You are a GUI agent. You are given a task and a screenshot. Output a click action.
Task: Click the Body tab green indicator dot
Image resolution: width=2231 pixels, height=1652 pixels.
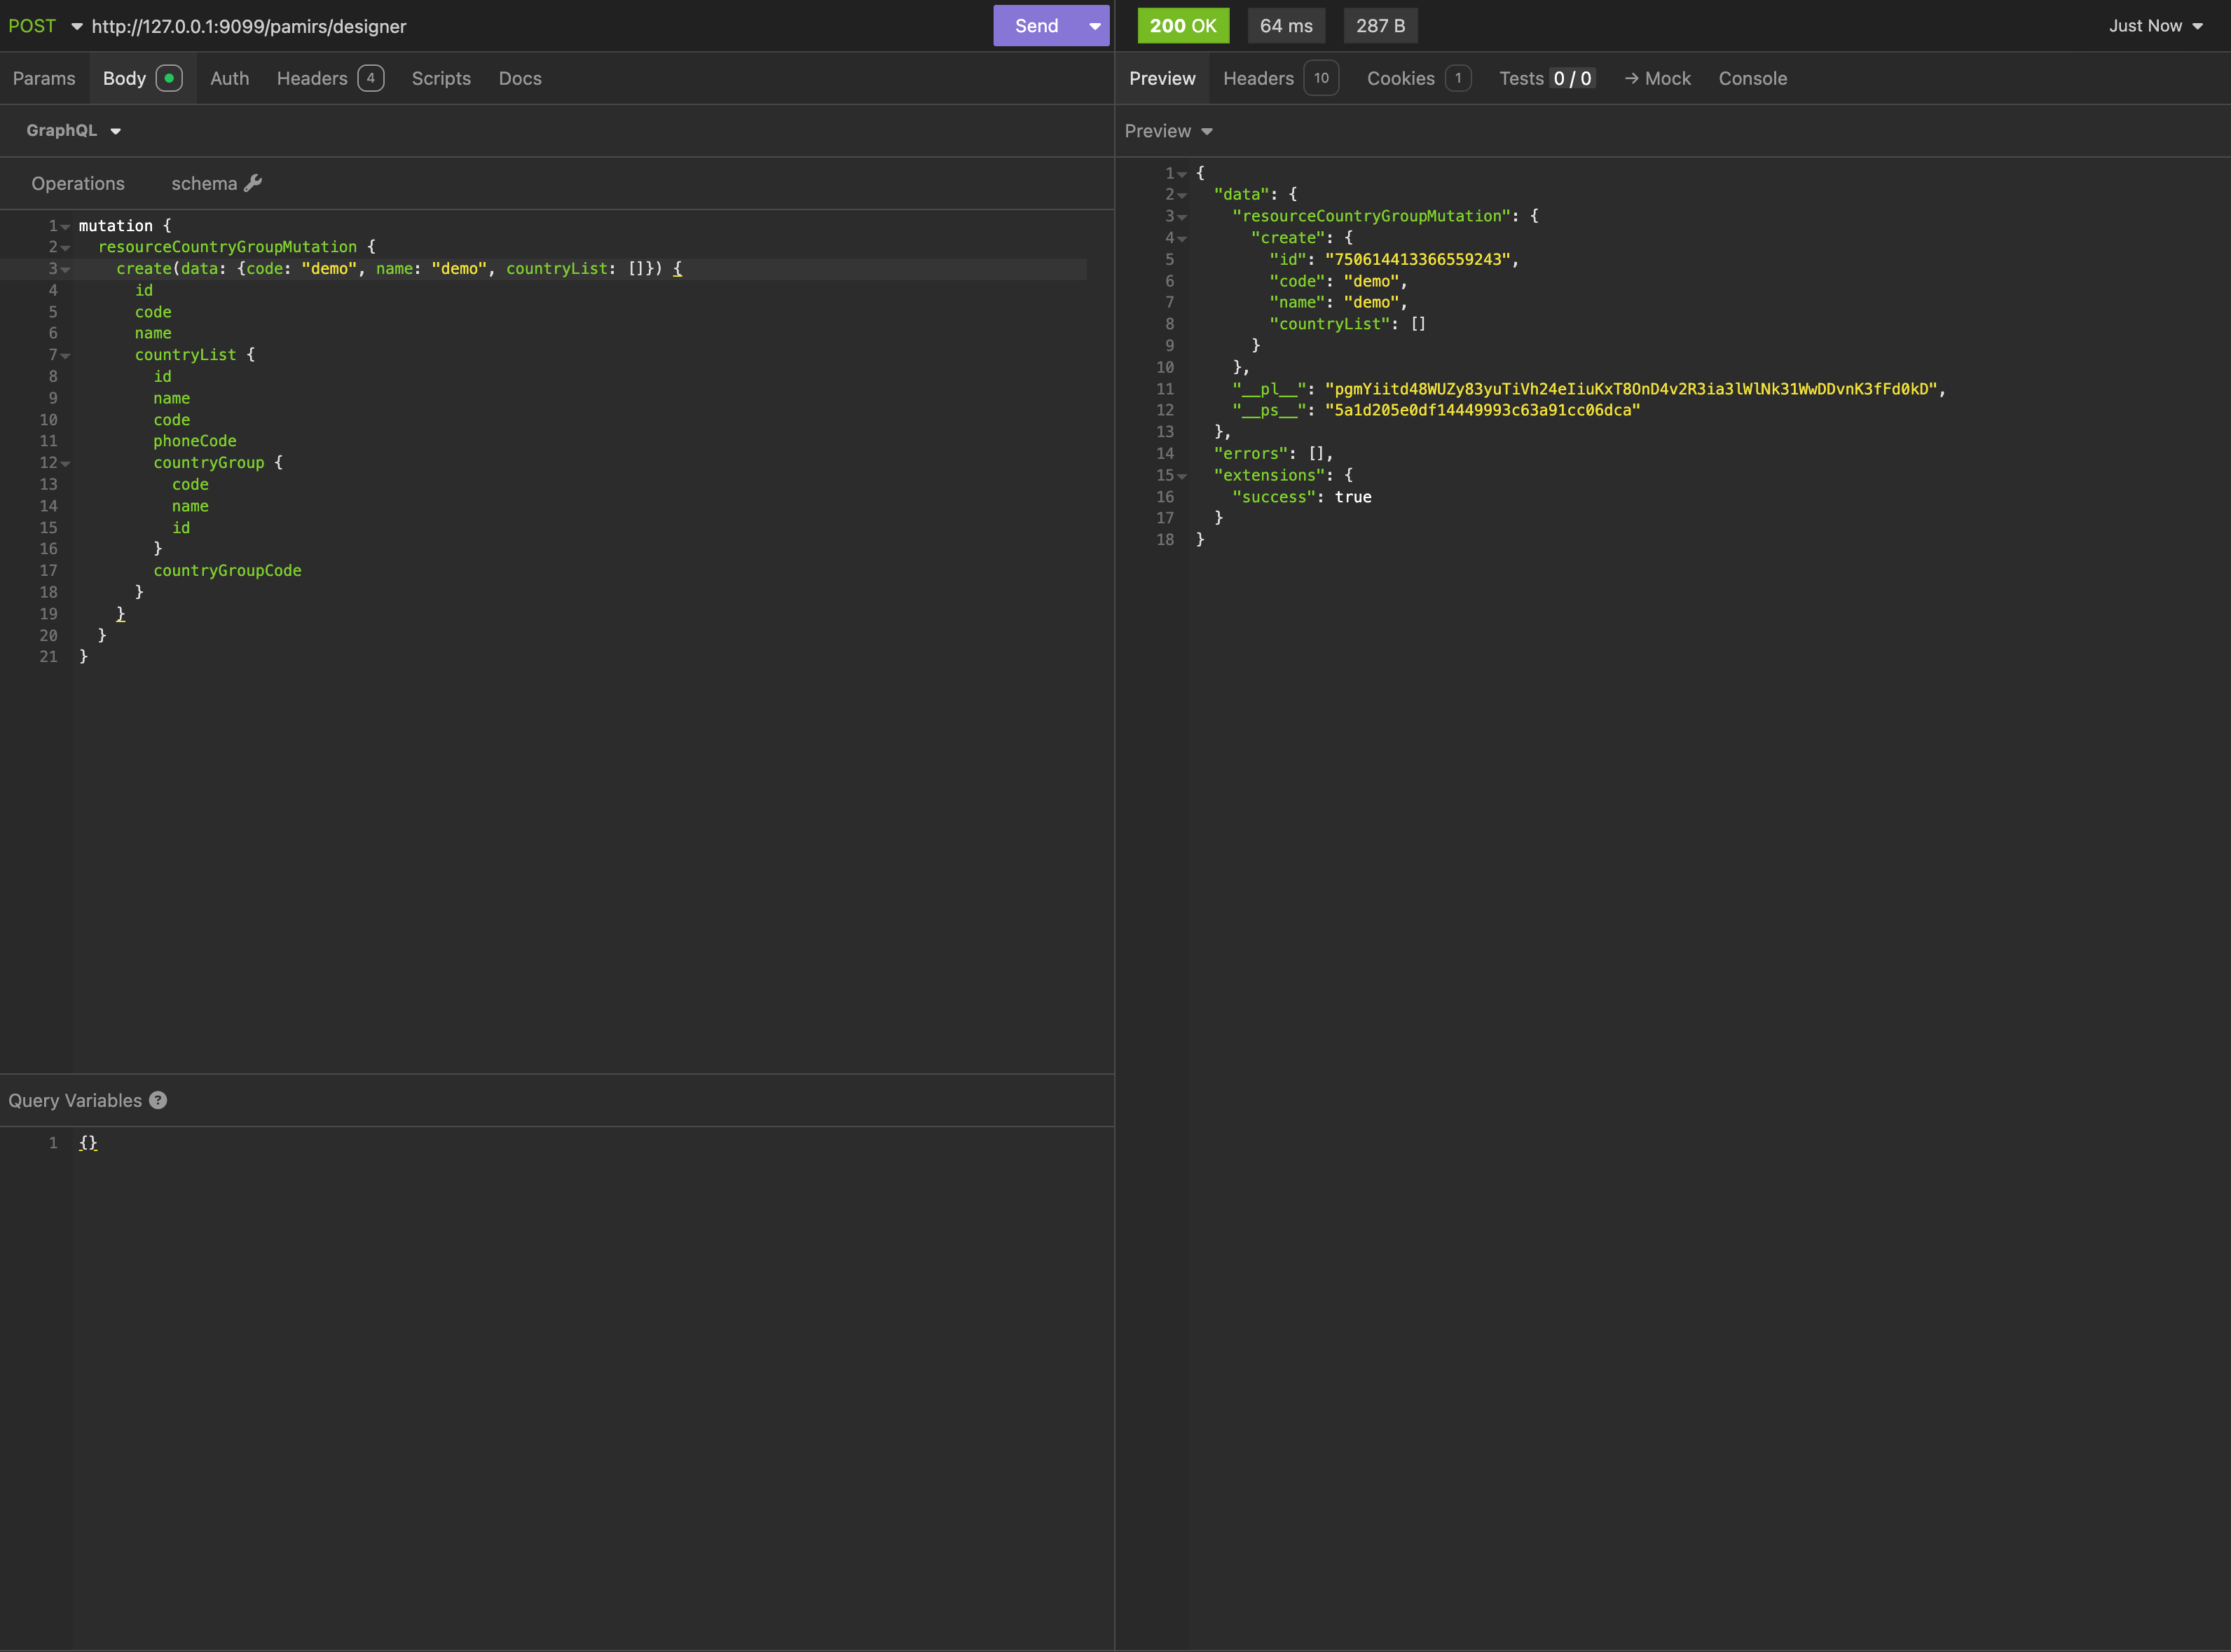169,78
